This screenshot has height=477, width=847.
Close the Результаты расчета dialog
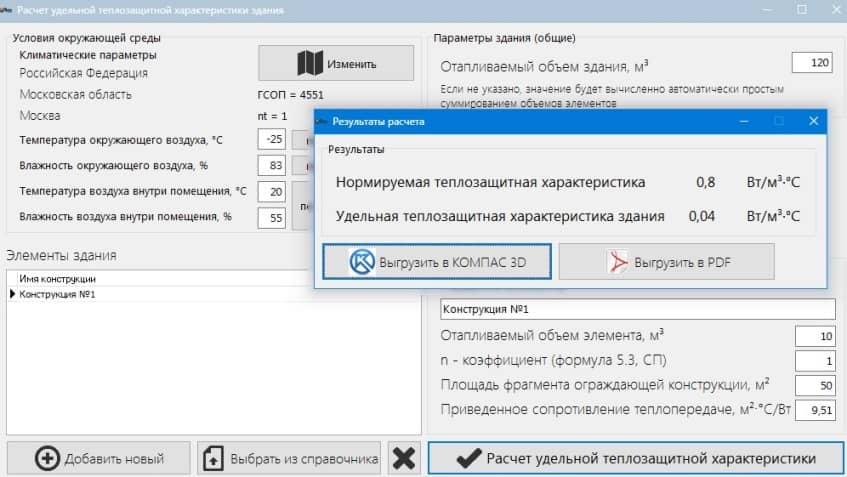(813, 121)
